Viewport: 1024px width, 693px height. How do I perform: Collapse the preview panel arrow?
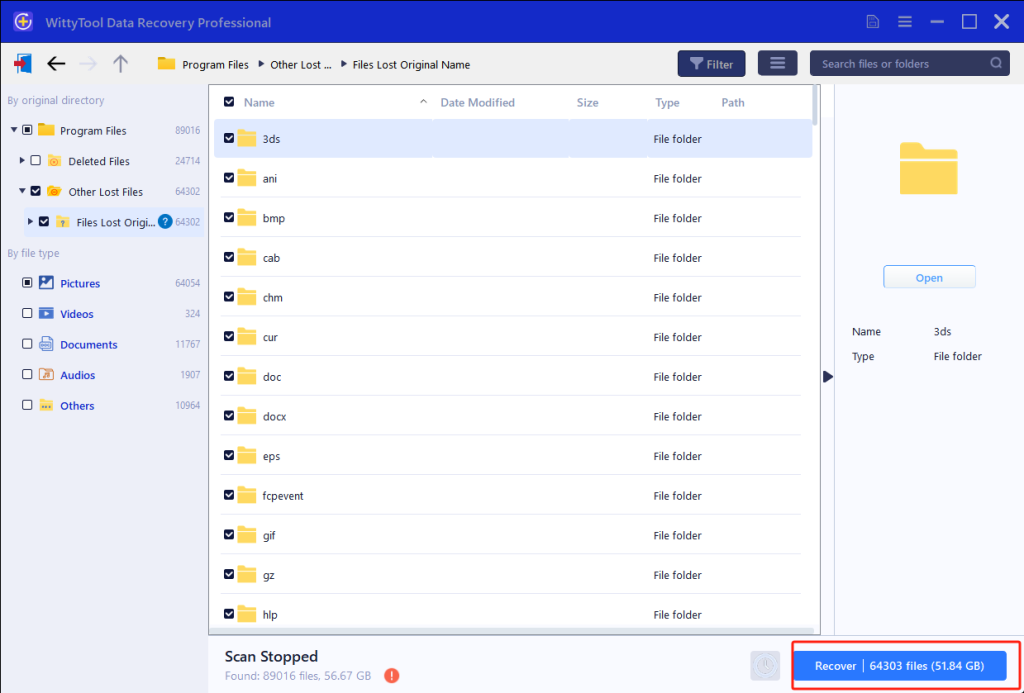click(827, 376)
